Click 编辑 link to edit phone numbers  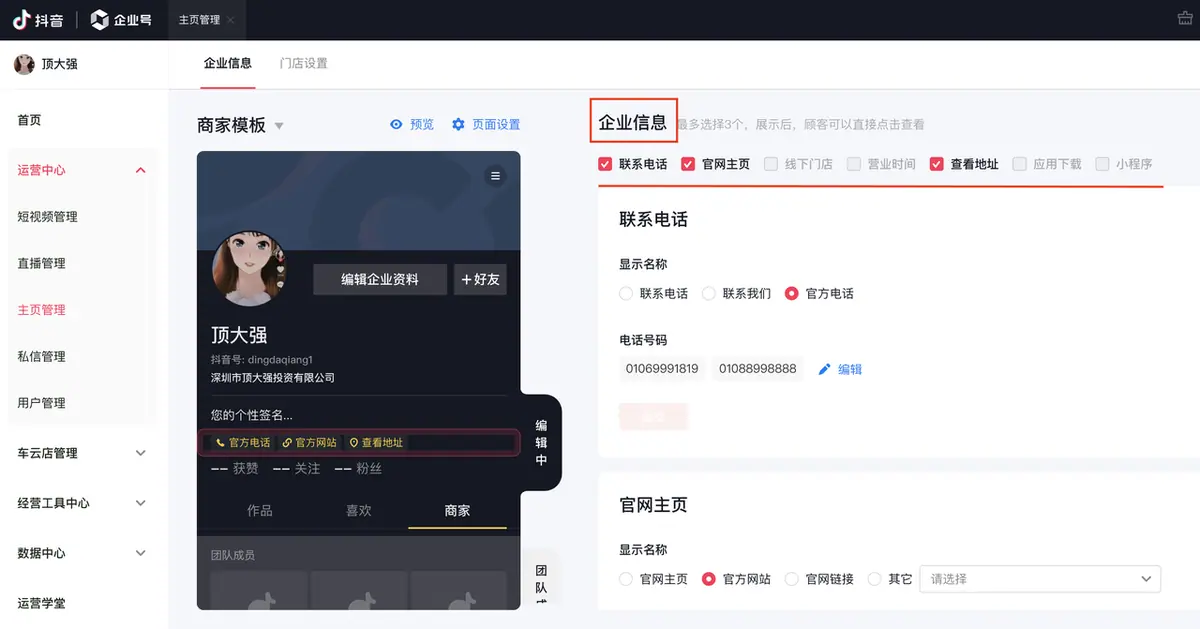click(x=850, y=369)
